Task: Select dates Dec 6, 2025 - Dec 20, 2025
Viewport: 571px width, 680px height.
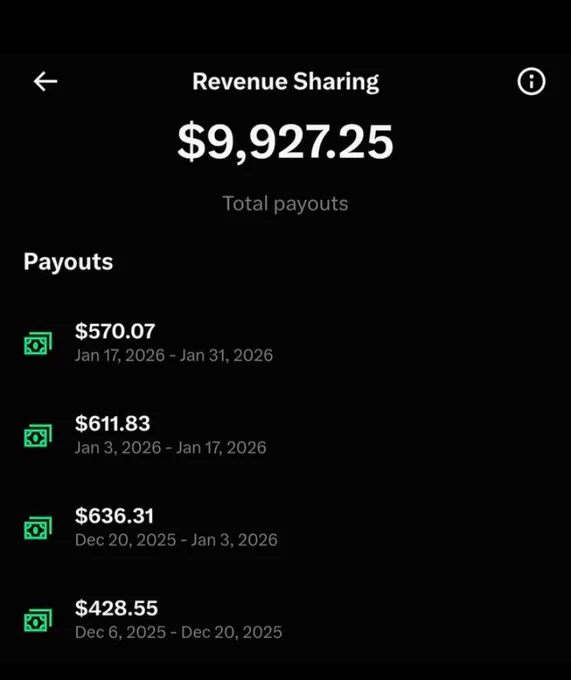Action: click(x=179, y=633)
